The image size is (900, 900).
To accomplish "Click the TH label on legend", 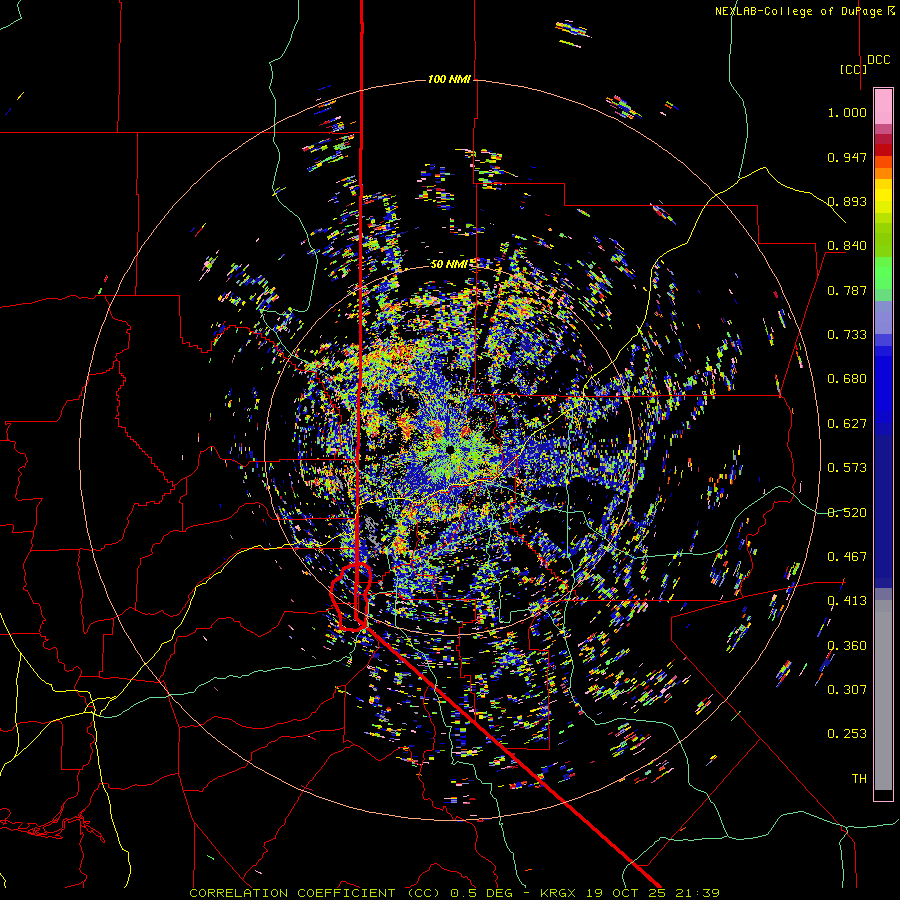I will [859, 779].
